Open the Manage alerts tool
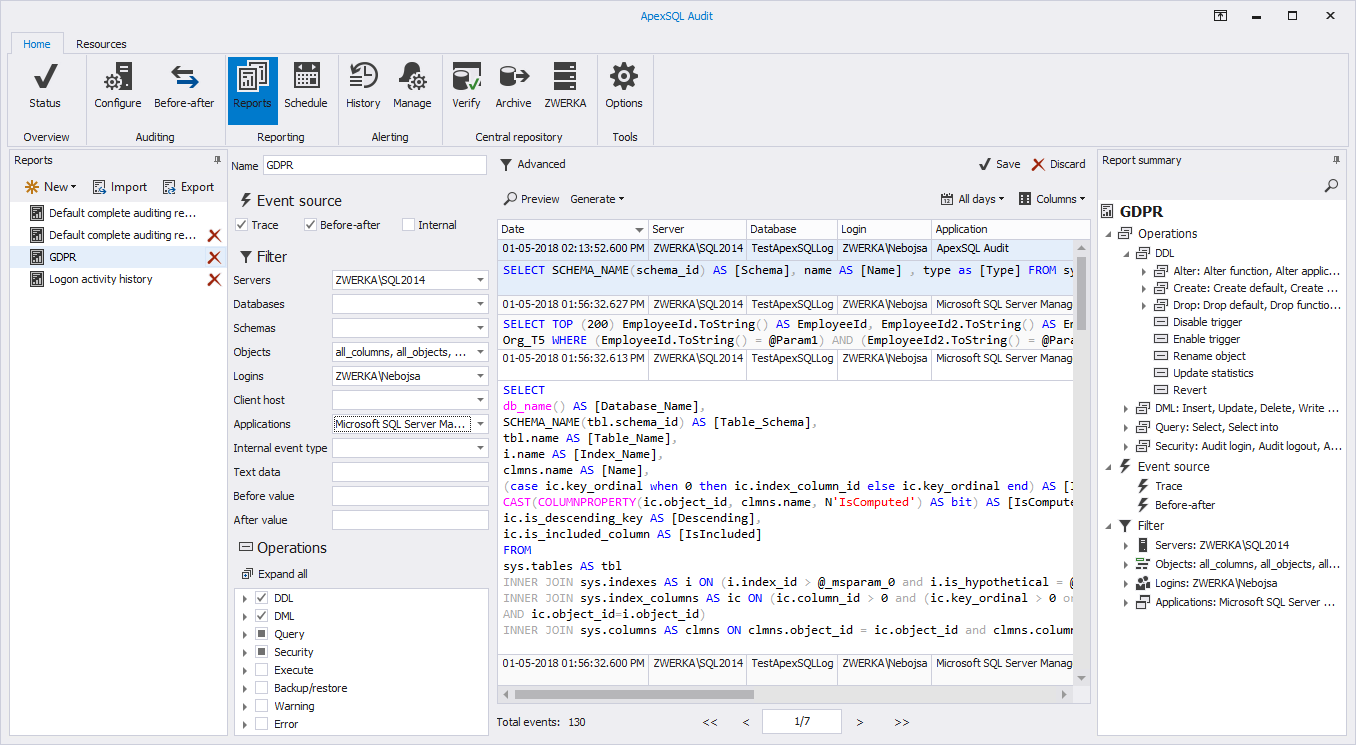 412,85
